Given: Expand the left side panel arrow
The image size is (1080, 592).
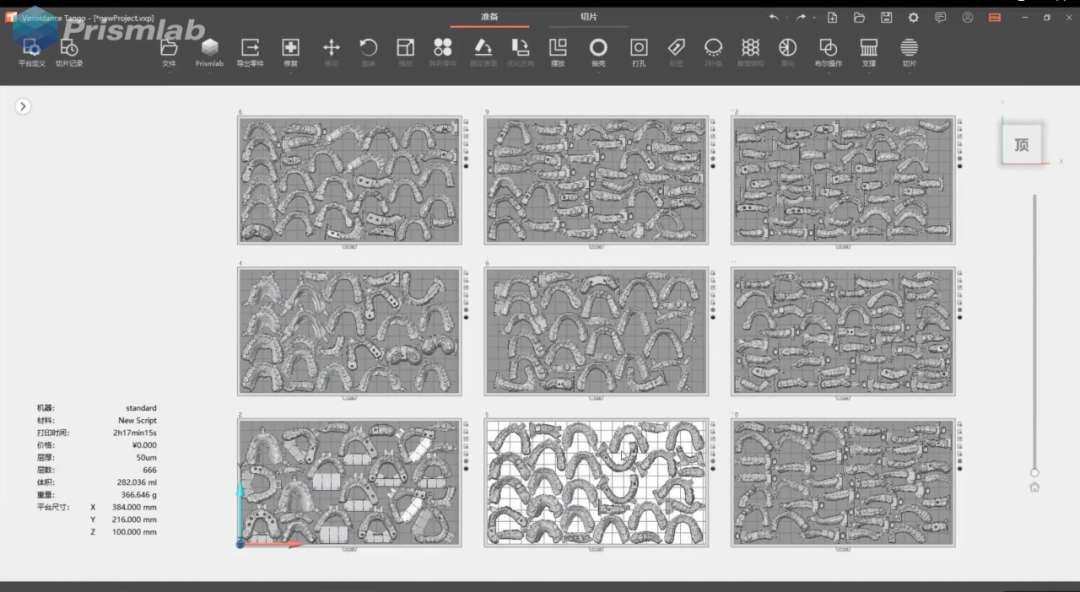Looking at the screenshot, I should [23, 106].
